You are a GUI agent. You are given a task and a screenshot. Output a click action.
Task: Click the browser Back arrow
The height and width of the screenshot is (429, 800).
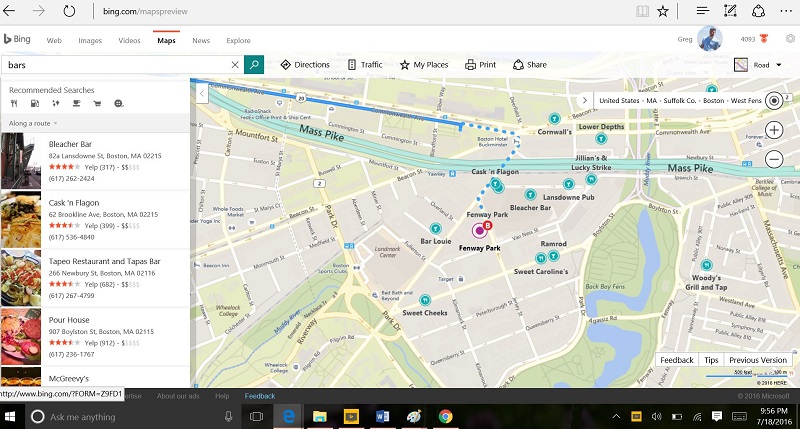(9, 11)
